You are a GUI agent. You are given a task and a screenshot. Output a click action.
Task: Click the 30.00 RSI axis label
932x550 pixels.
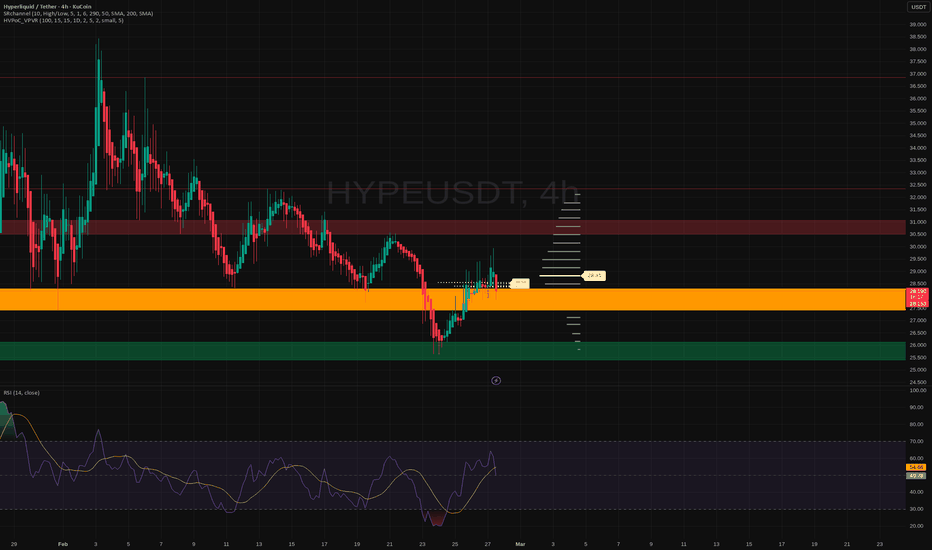tap(917, 509)
